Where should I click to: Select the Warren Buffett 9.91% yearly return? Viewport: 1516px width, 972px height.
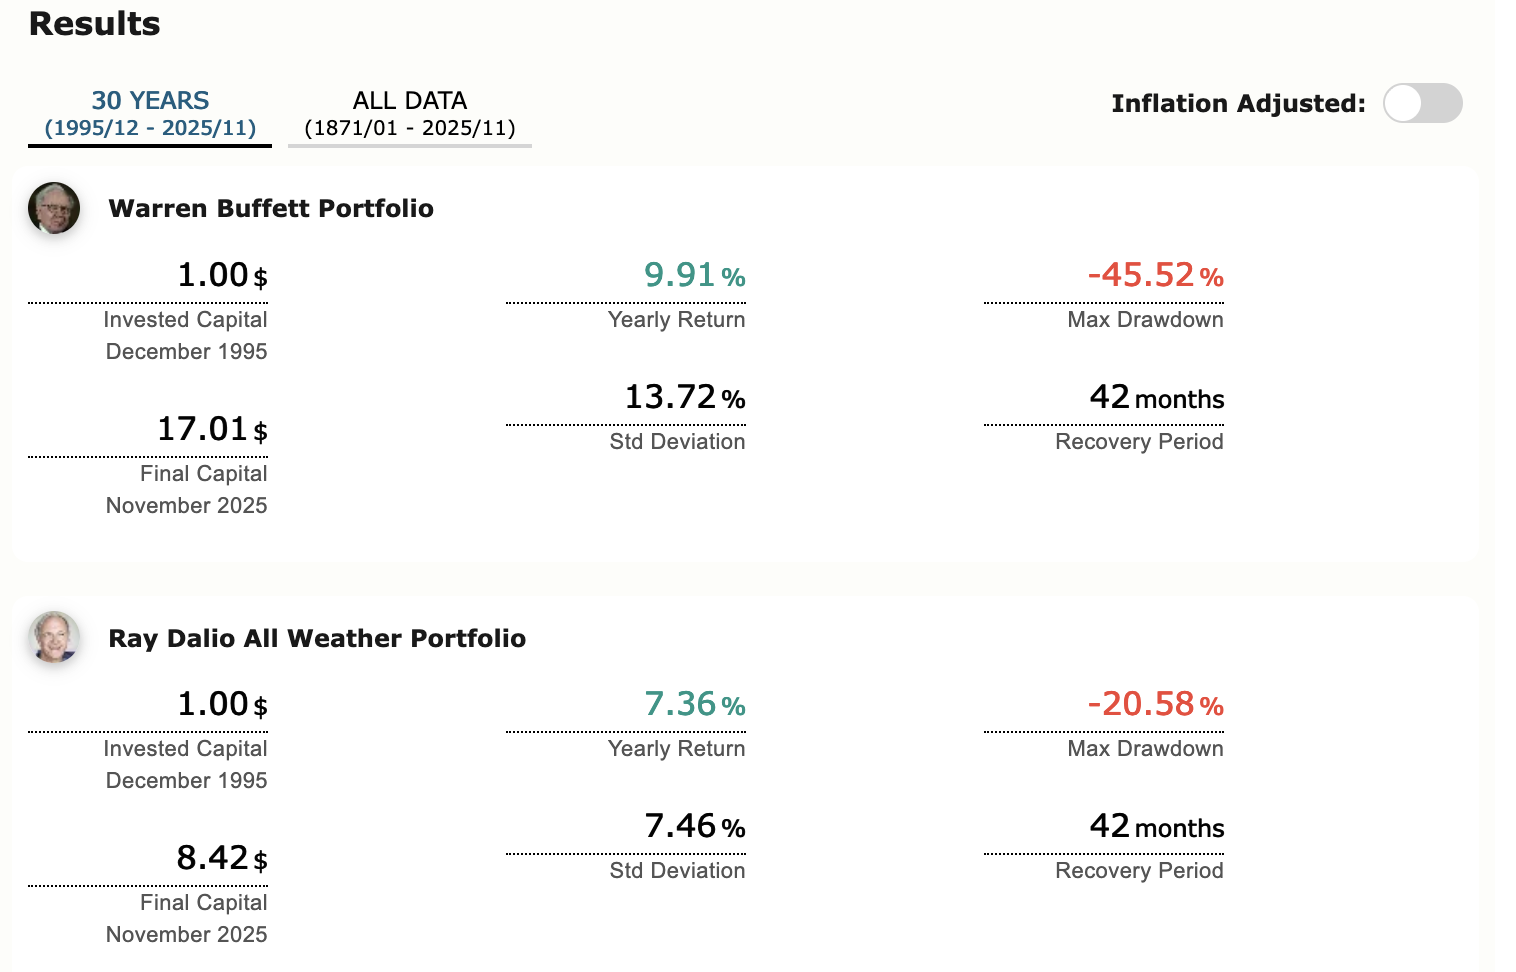pos(694,275)
